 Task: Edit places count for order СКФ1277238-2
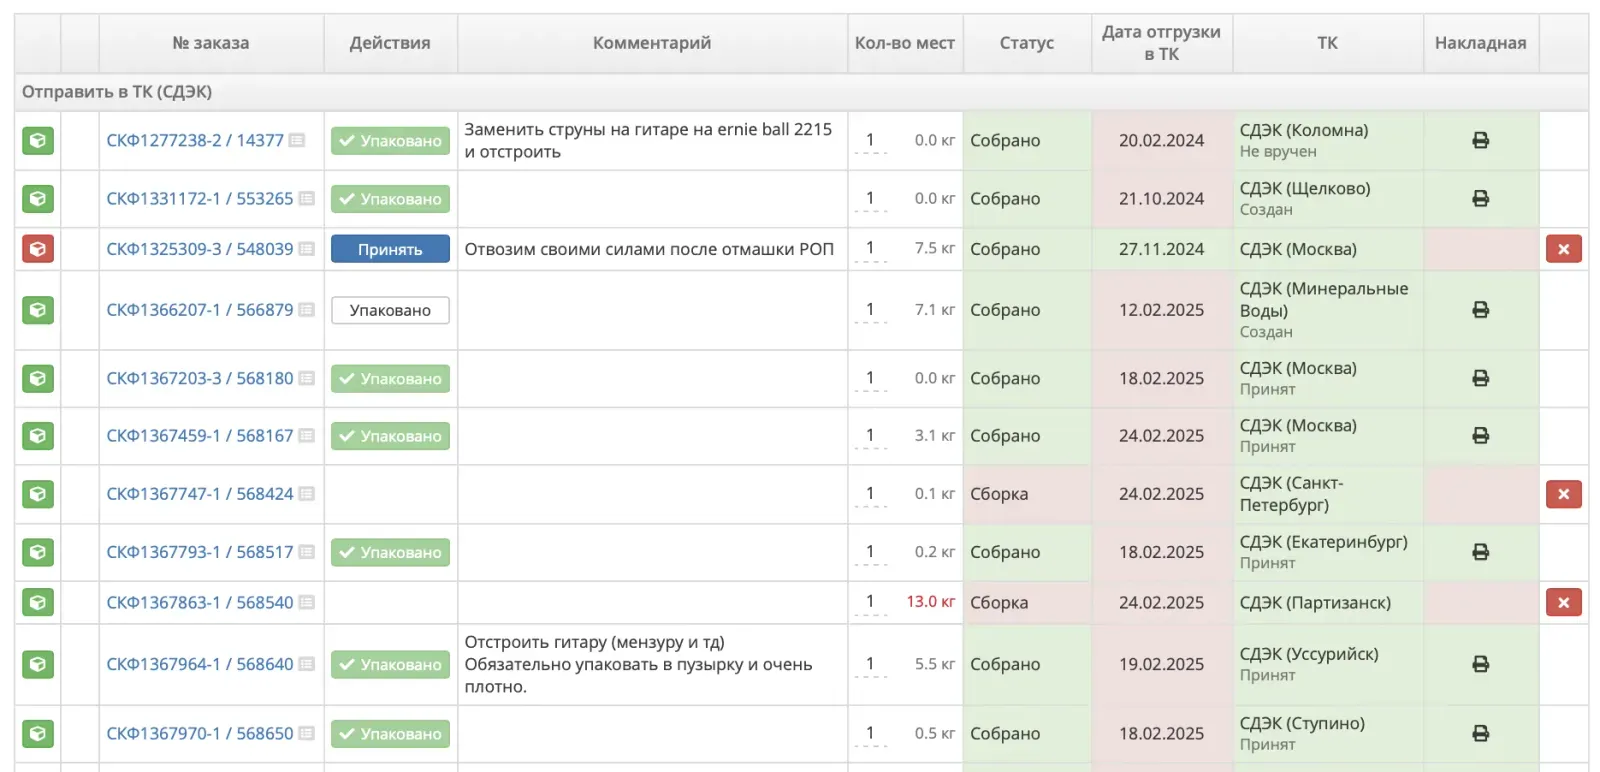tap(870, 141)
